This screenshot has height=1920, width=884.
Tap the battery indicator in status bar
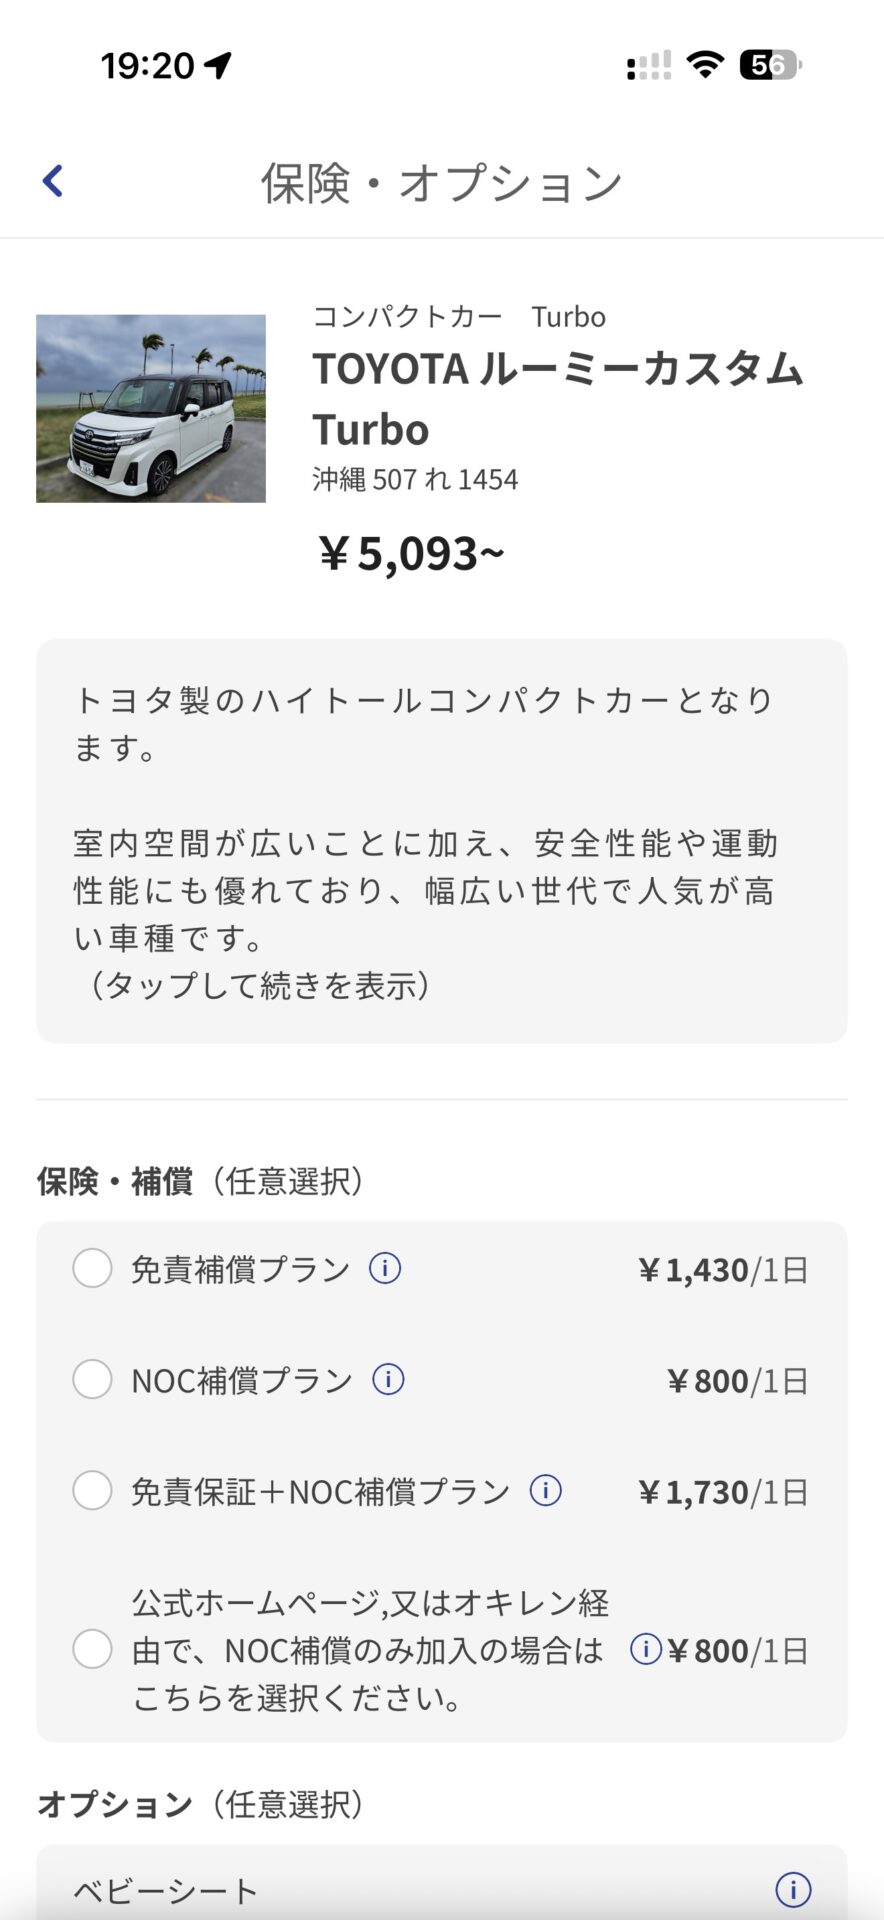(x=771, y=66)
